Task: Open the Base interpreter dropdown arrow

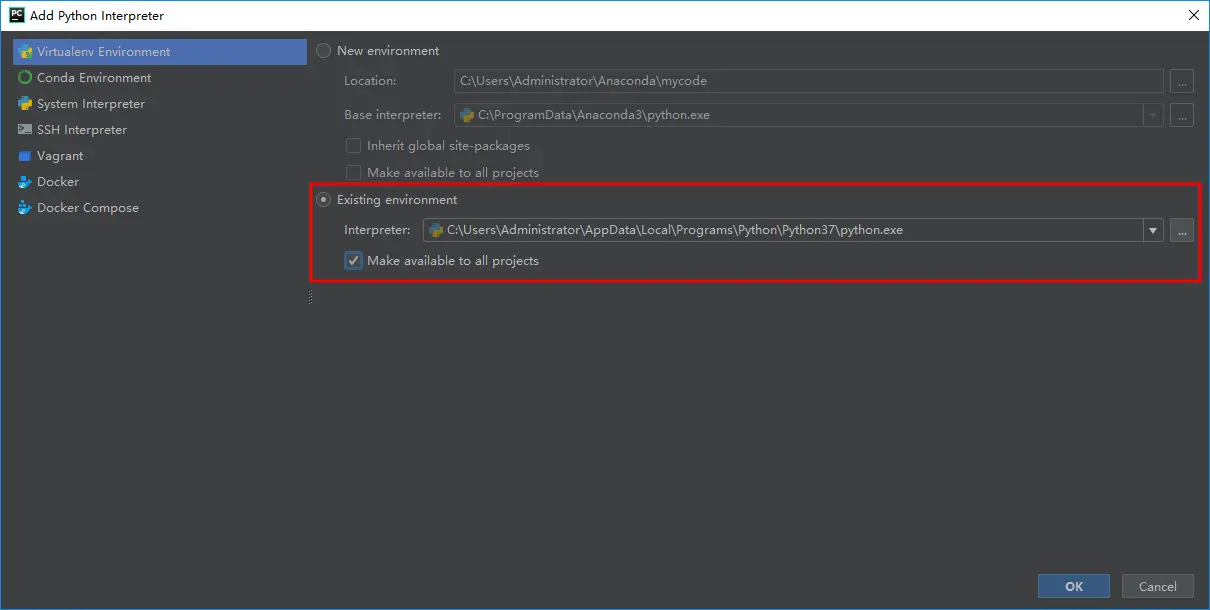Action: click(1154, 115)
